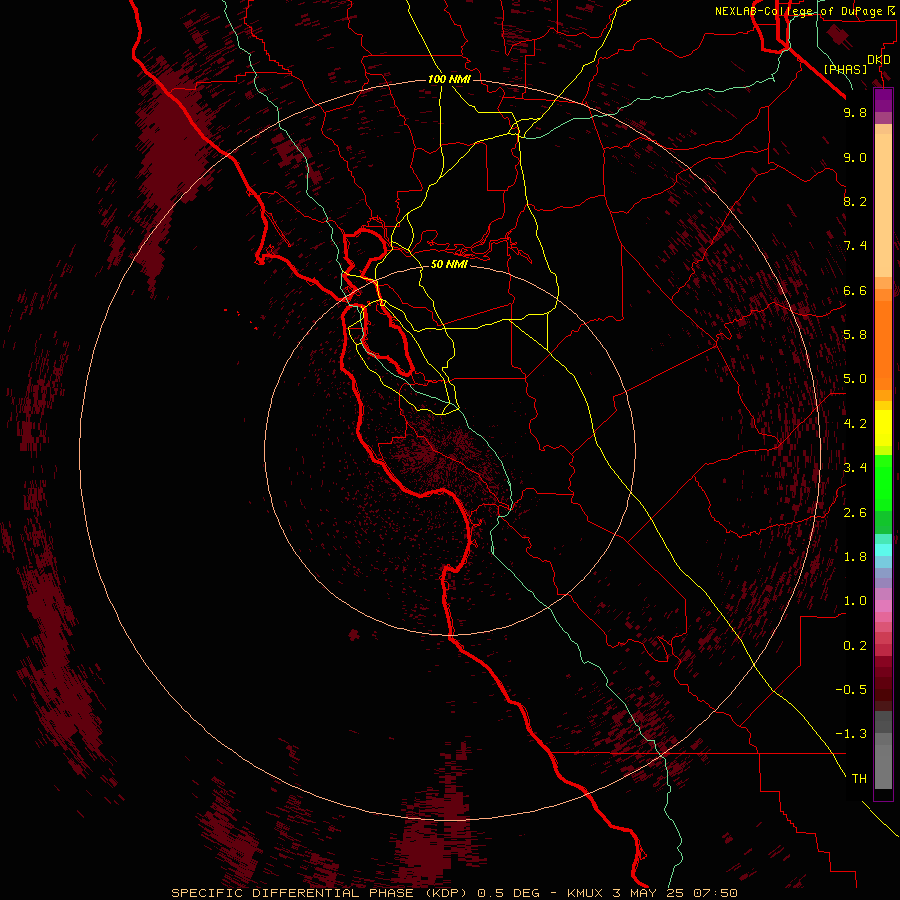Click the 7.4 value on the color scale
The image size is (900, 900).
(x=855, y=246)
